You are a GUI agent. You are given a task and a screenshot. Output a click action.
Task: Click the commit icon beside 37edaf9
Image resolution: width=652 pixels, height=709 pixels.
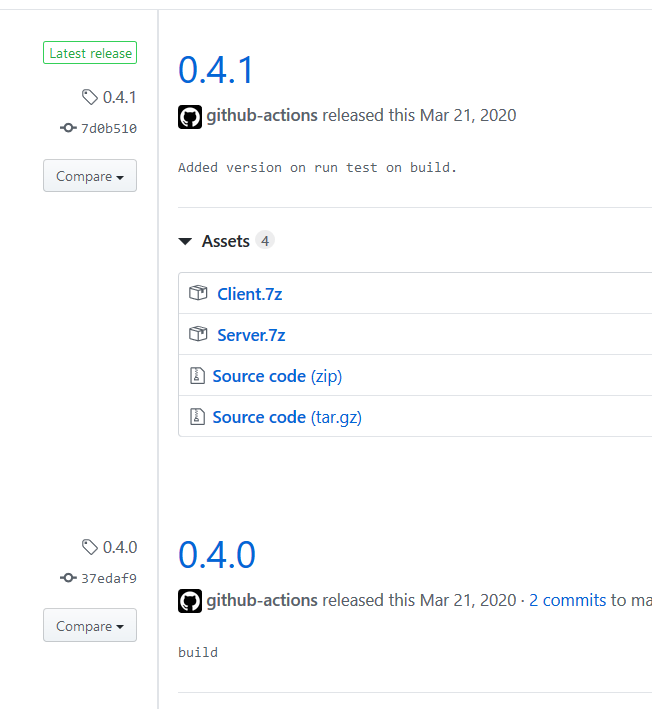click(x=68, y=578)
